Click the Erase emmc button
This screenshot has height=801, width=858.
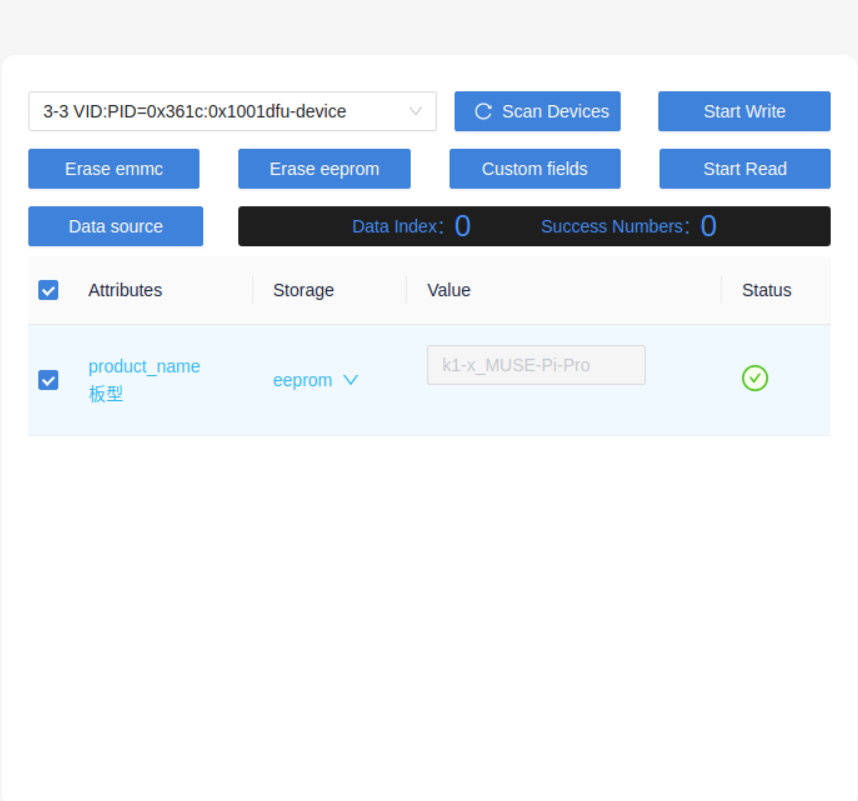(x=114, y=169)
